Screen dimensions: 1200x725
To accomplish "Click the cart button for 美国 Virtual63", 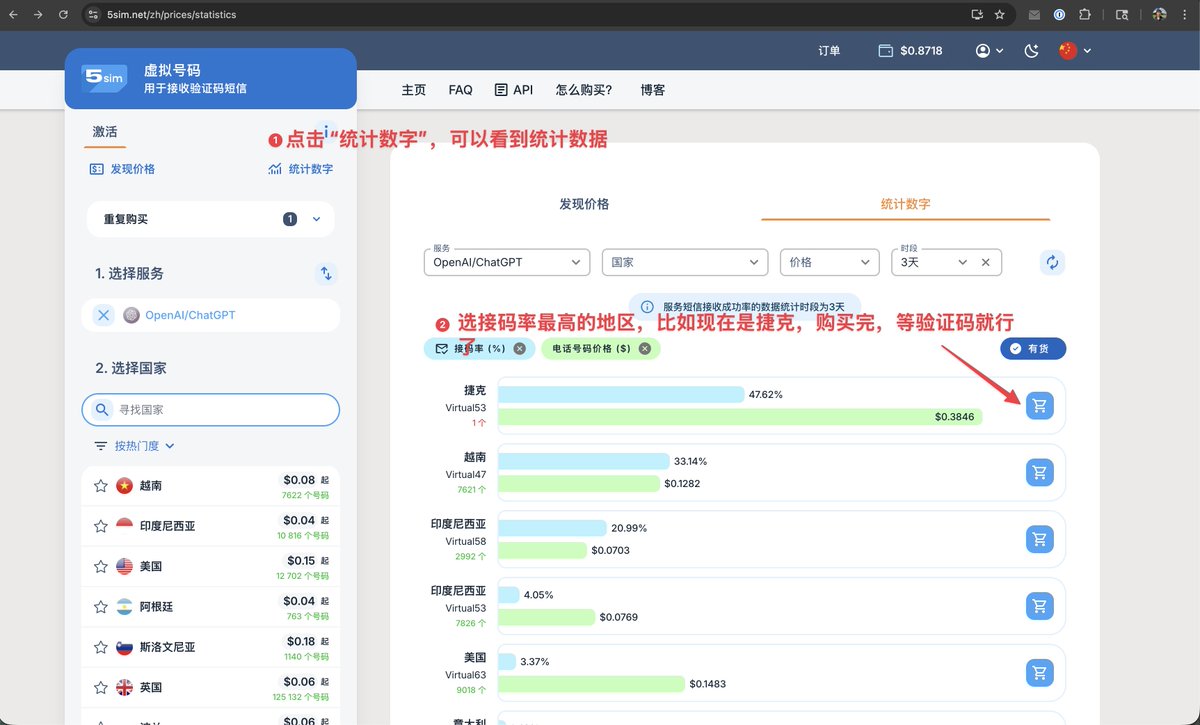I will pos(1040,673).
